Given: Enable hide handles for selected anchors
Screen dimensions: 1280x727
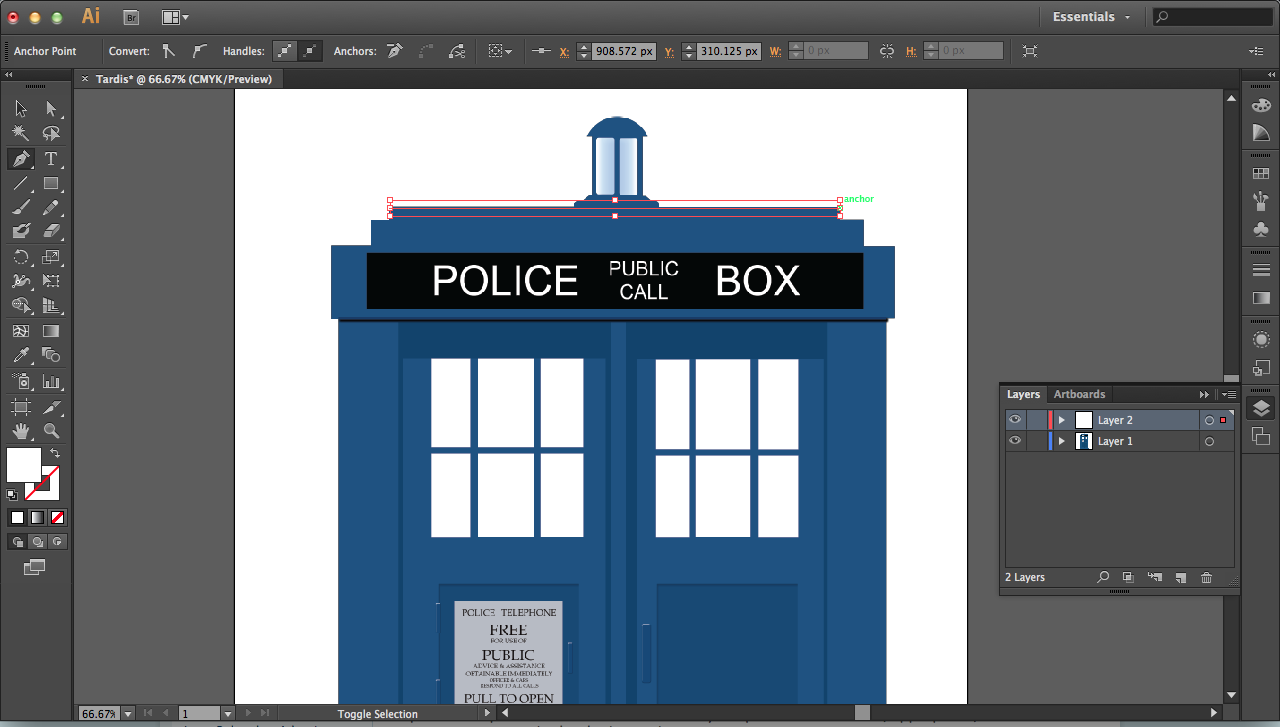Looking at the screenshot, I should pos(311,51).
